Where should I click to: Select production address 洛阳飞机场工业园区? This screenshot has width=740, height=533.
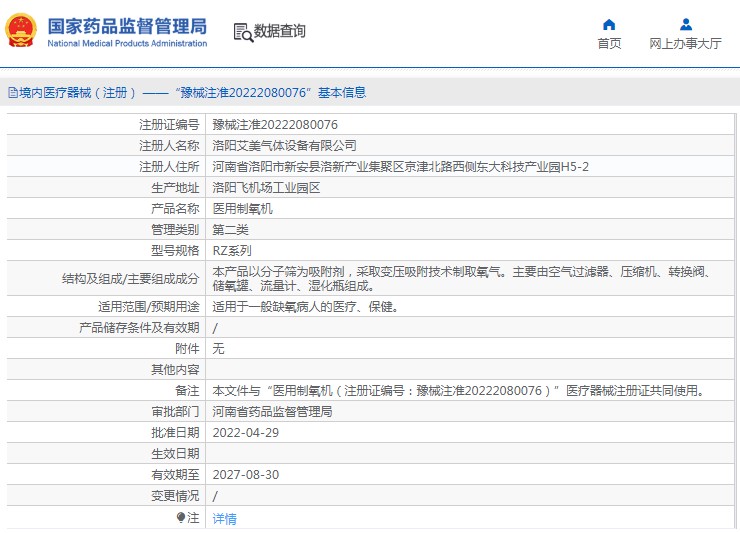tap(266, 187)
